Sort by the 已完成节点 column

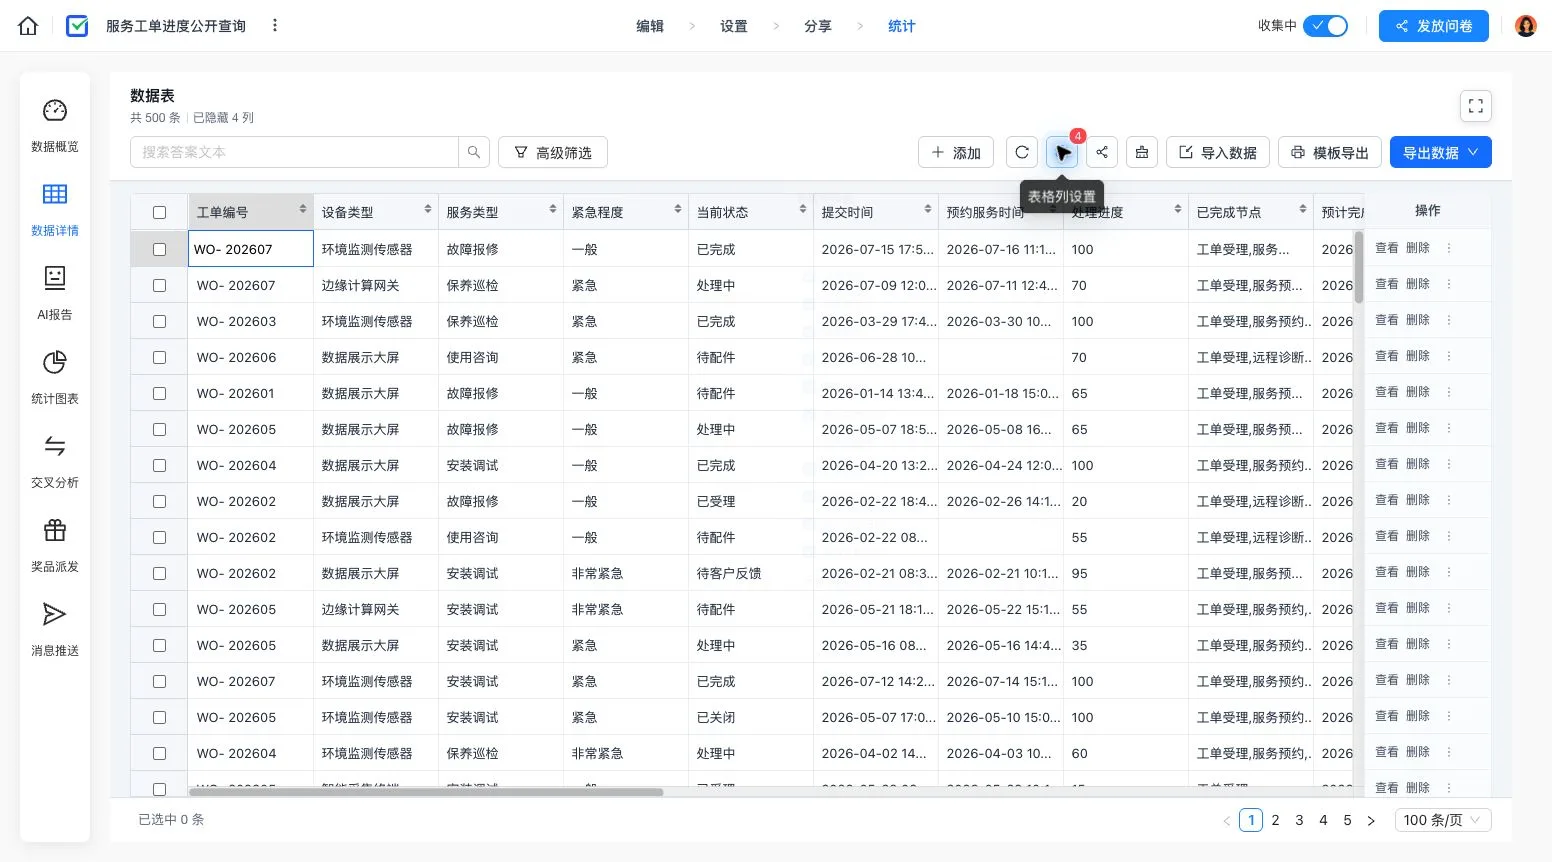pos(1303,209)
